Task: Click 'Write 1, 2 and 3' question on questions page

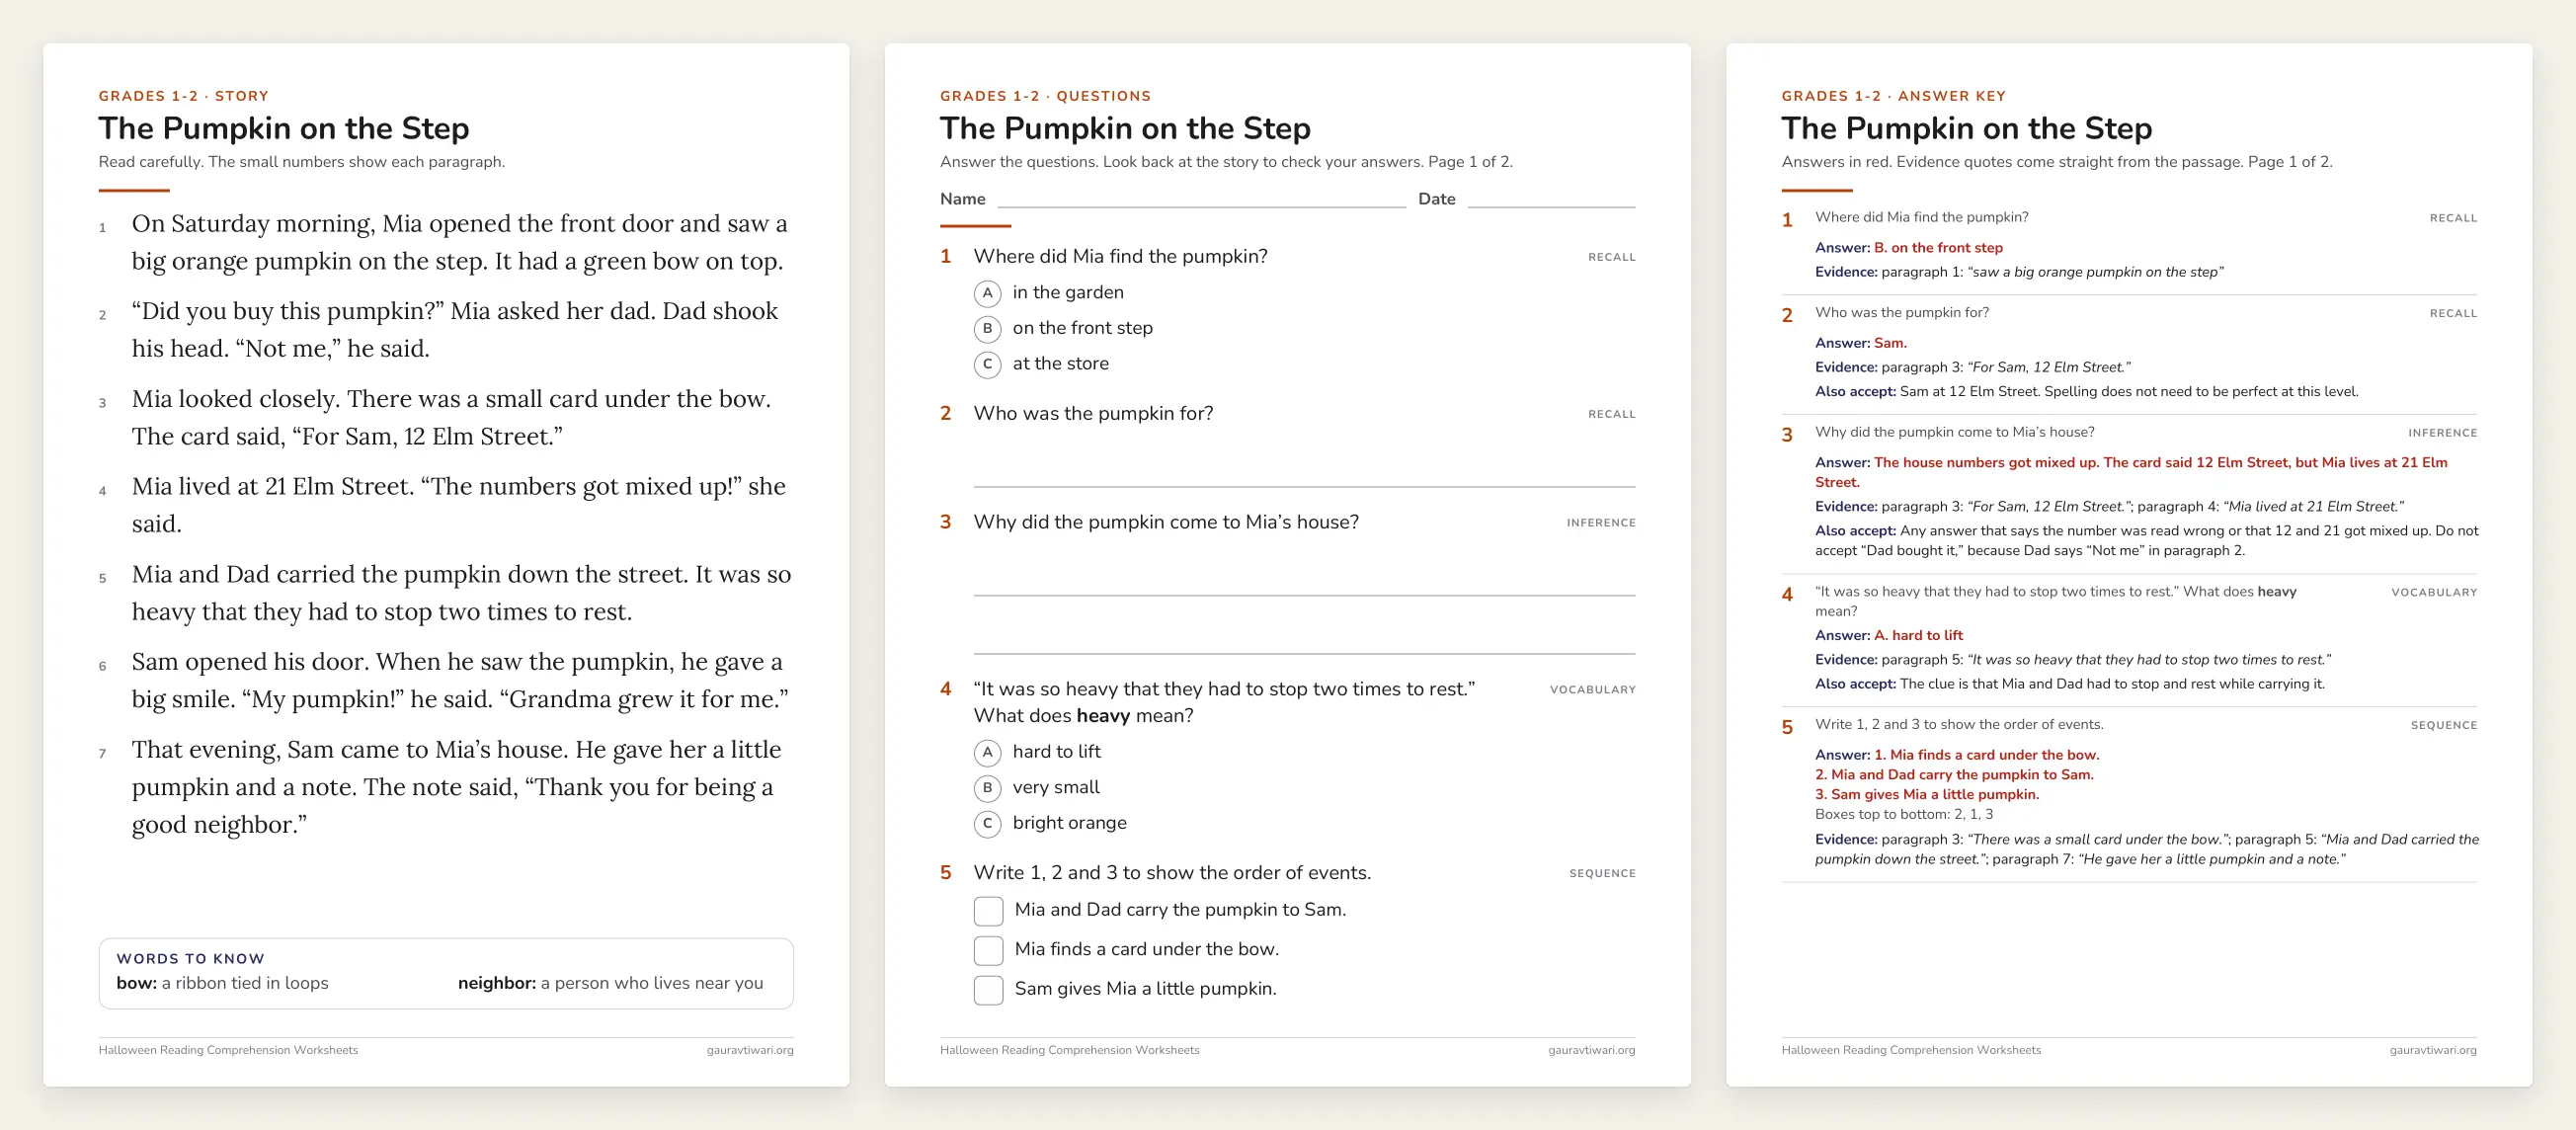Action: pyautogui.click(x=1172, y=873)
